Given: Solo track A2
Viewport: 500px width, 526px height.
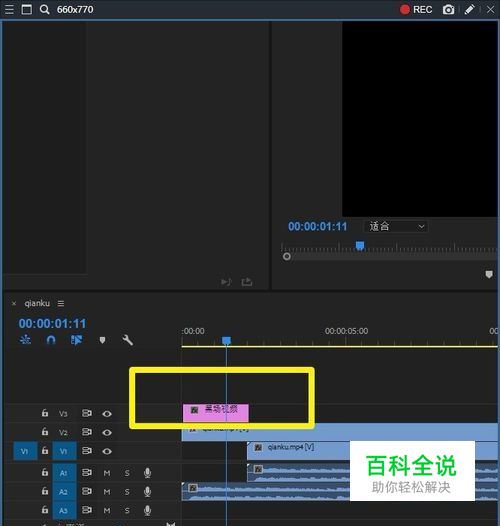Looking at the screenshot, I should (127, 492).
